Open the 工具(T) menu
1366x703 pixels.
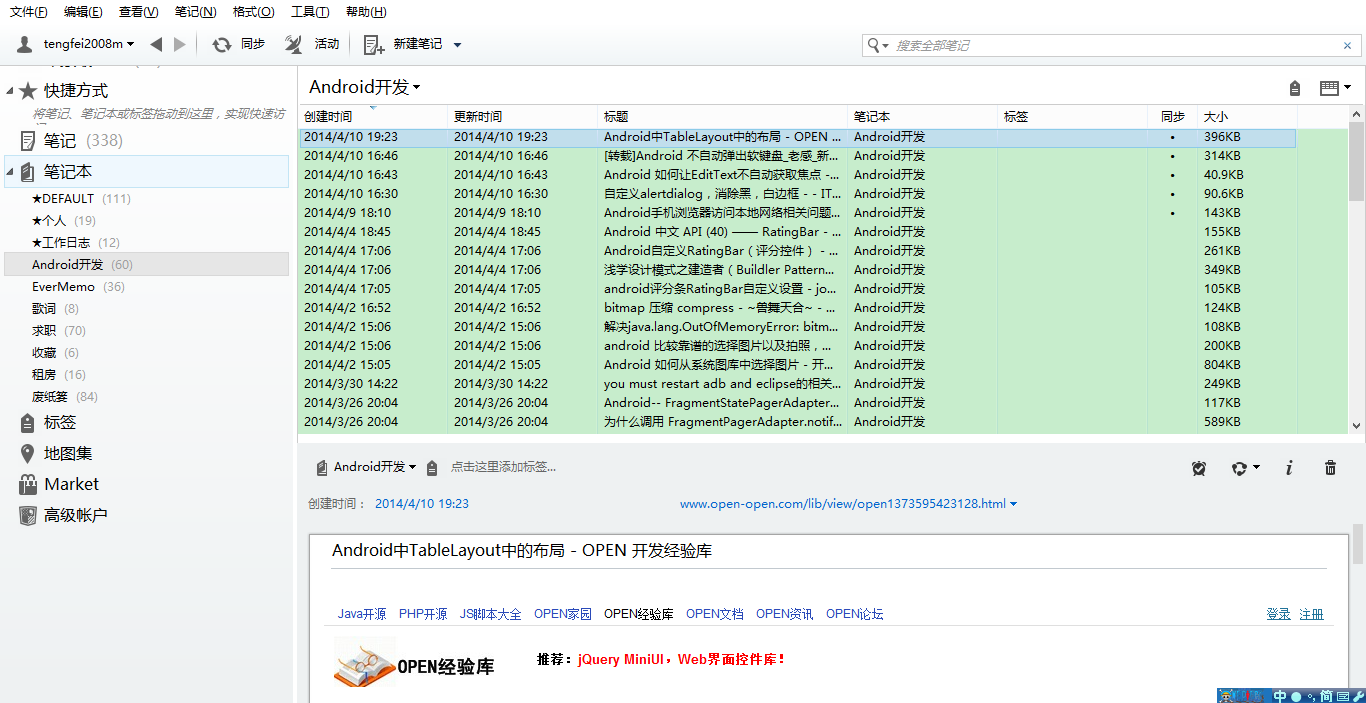click(x=310, y=12)
